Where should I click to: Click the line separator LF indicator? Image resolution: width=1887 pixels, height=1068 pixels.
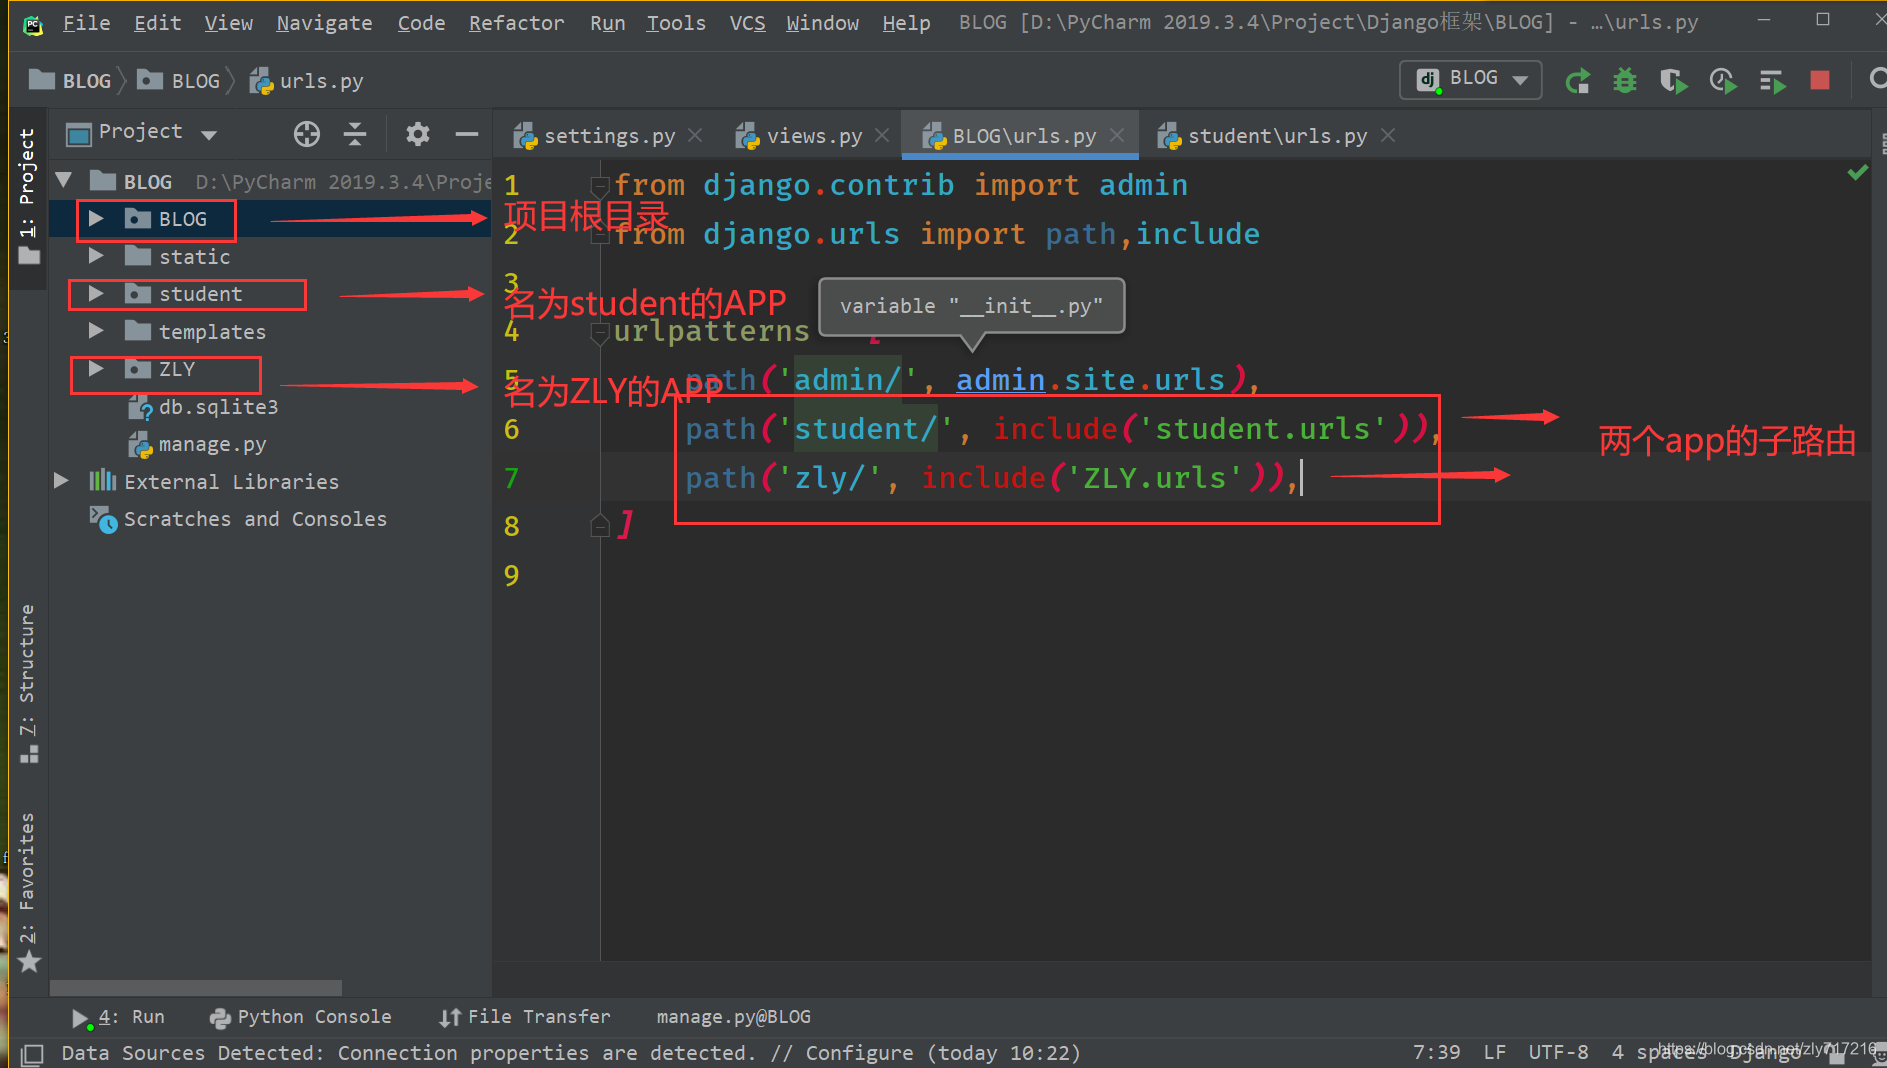point(1494,1052)
